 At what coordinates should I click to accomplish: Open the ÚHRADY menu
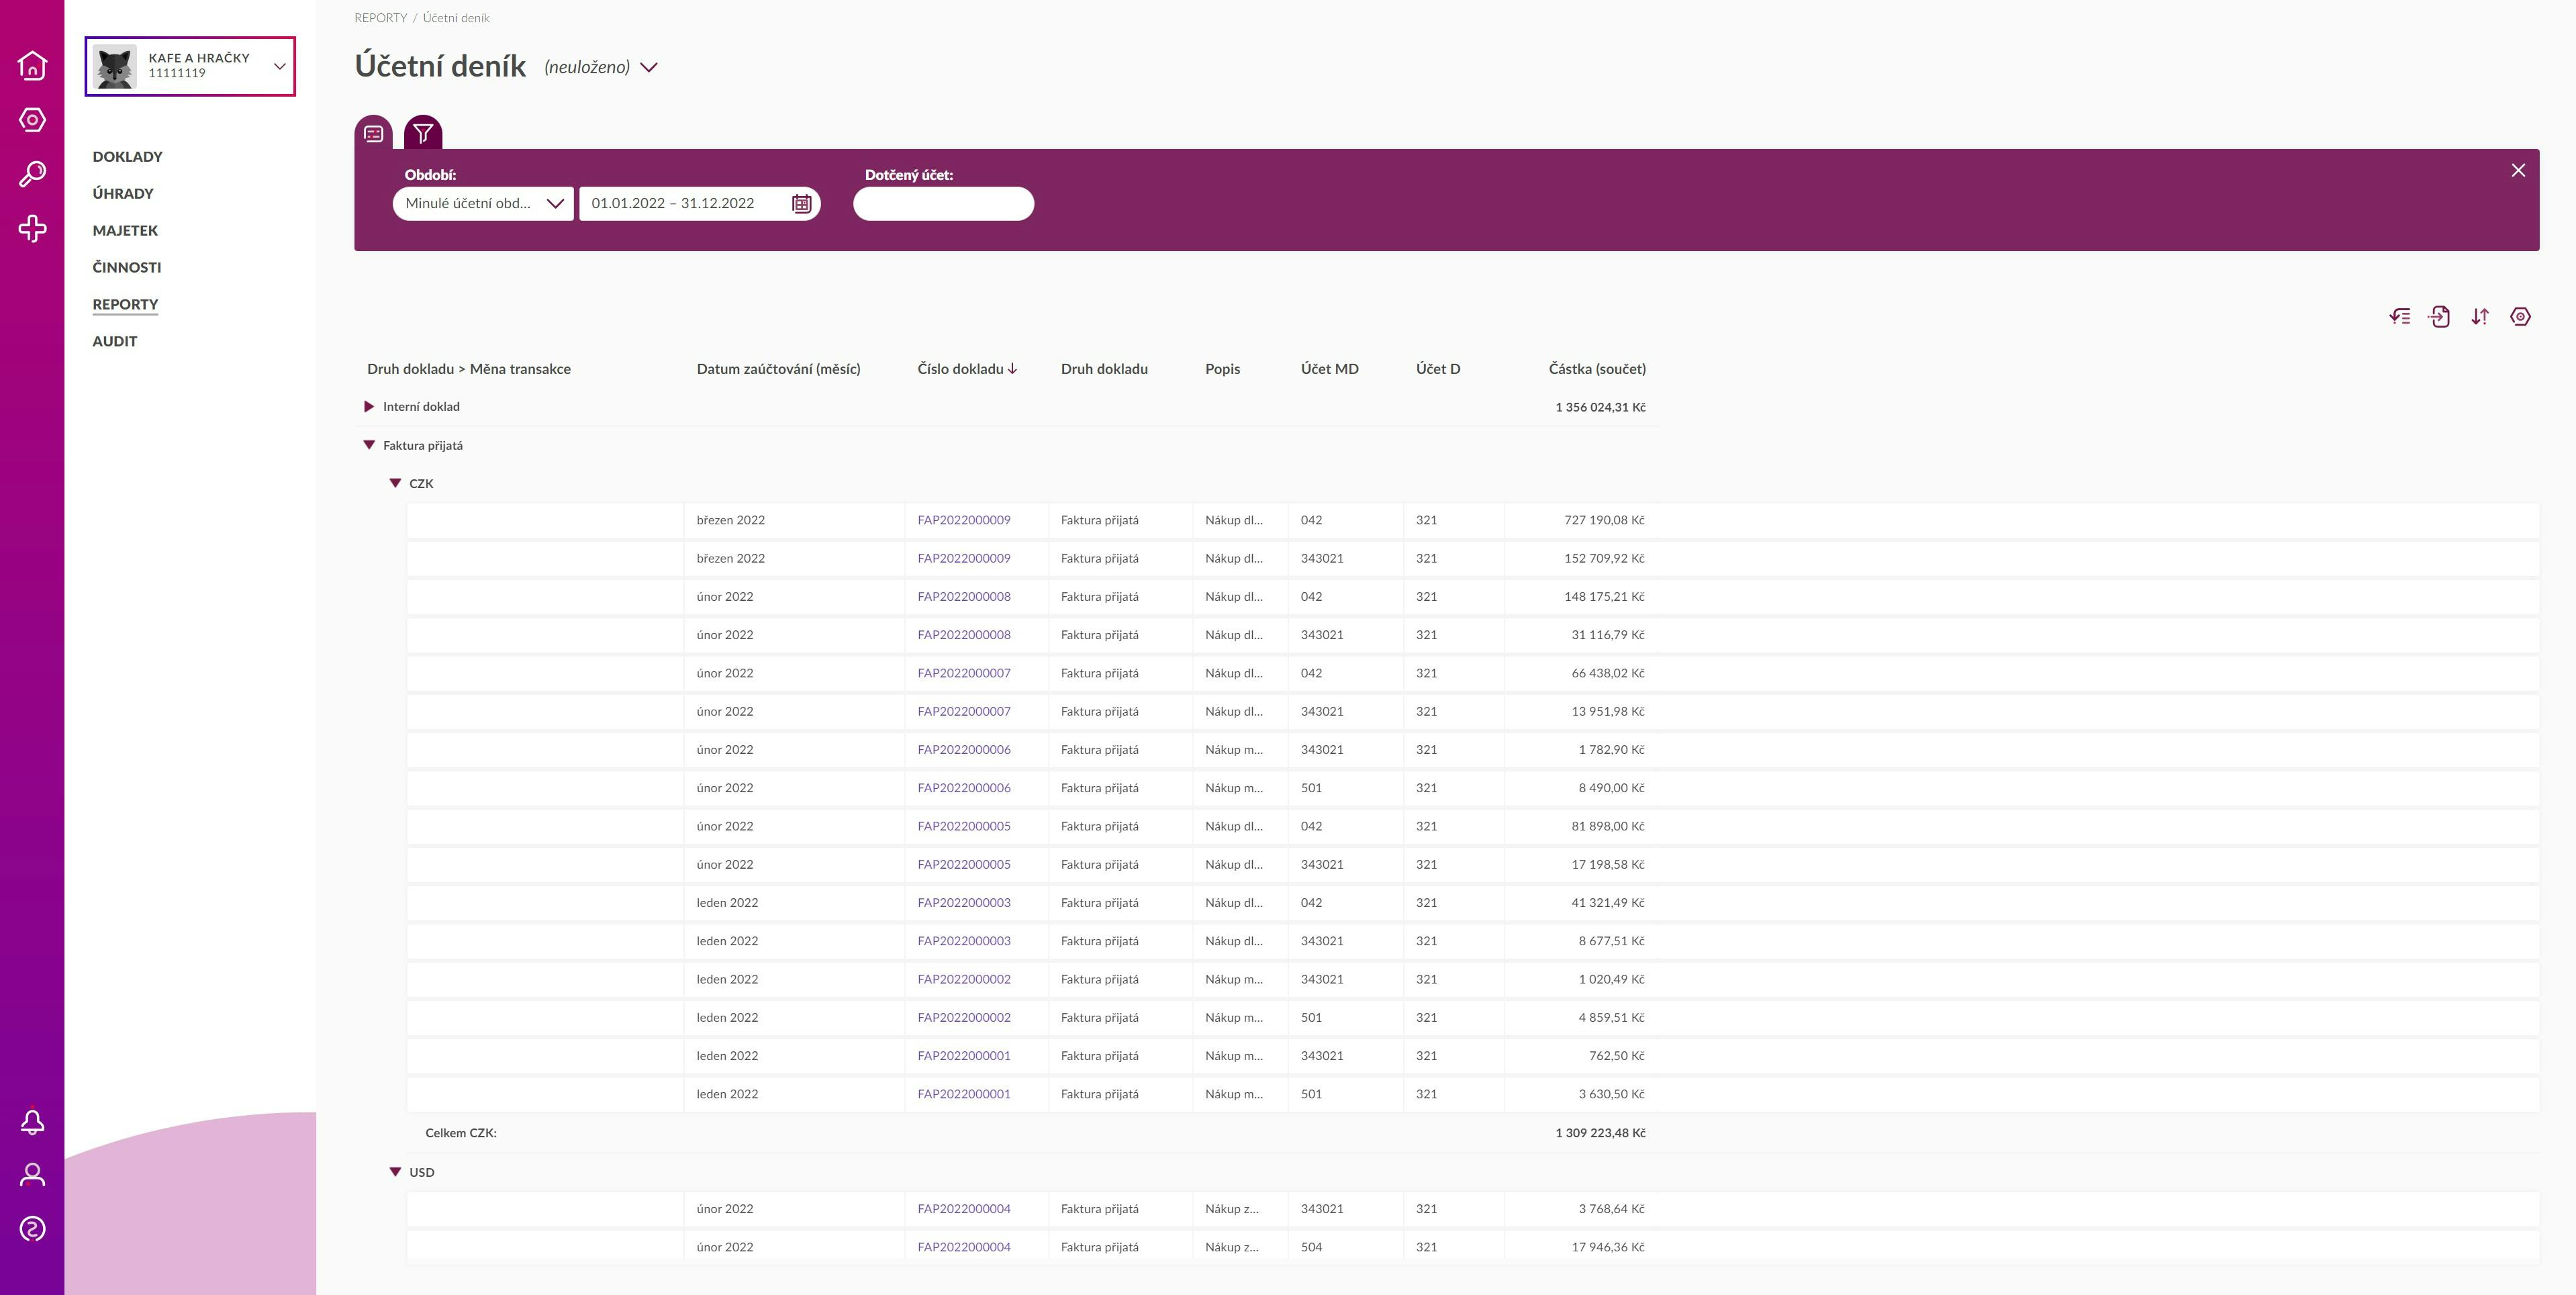(123, 194)
